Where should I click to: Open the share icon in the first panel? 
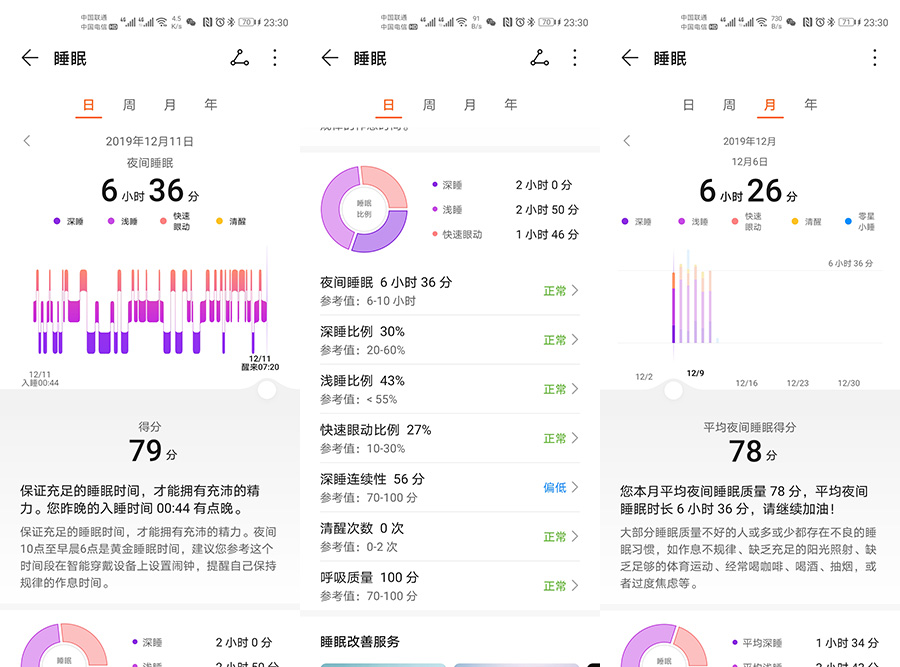[239, 58]
